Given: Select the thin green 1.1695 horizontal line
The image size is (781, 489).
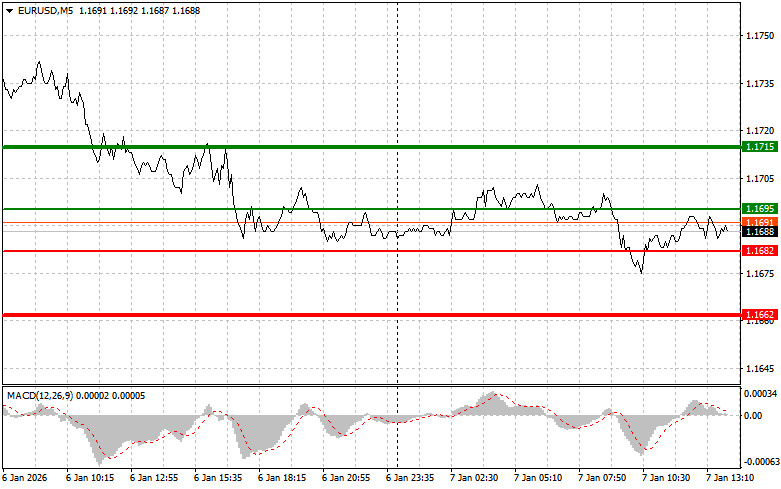Looking at the screenshot, I should 372,209.
